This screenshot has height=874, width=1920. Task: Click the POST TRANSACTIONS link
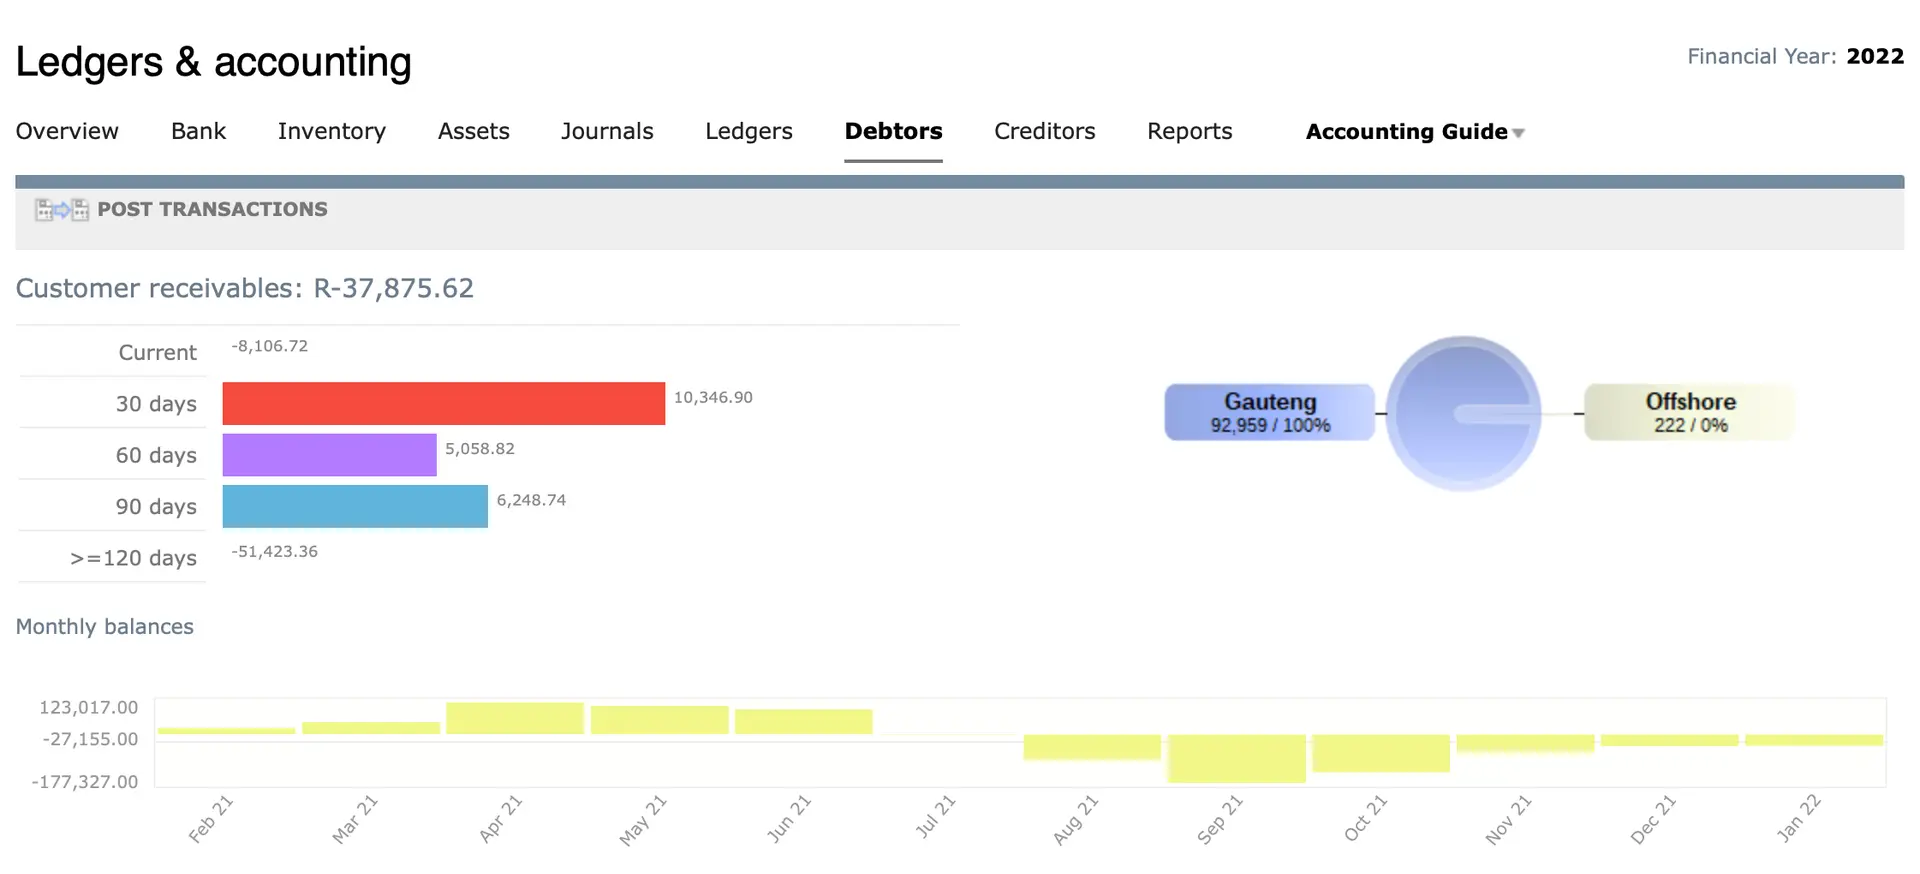pos(212,209)
